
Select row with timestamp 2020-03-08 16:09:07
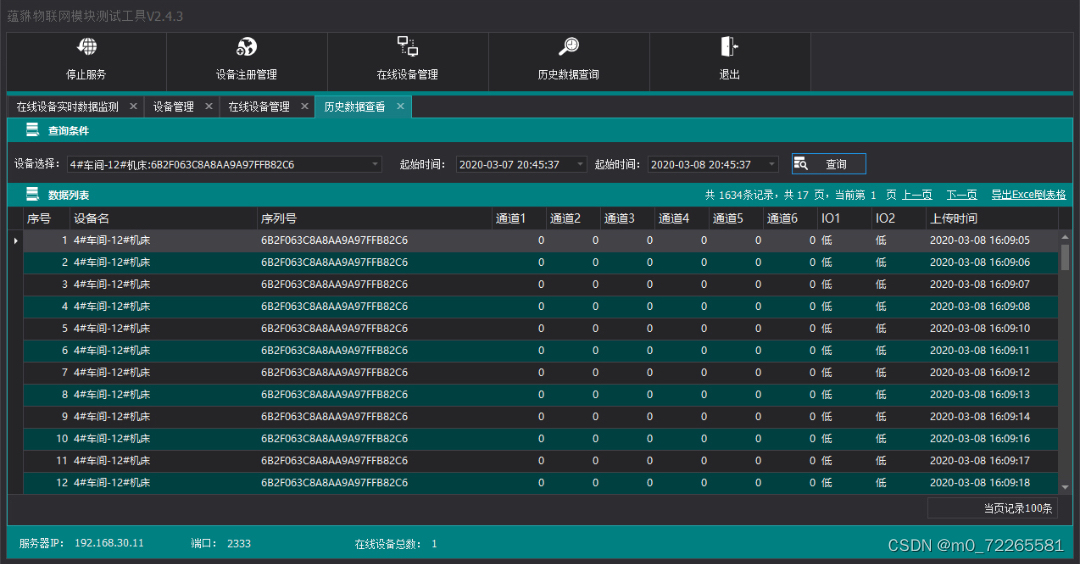[541, 284]
